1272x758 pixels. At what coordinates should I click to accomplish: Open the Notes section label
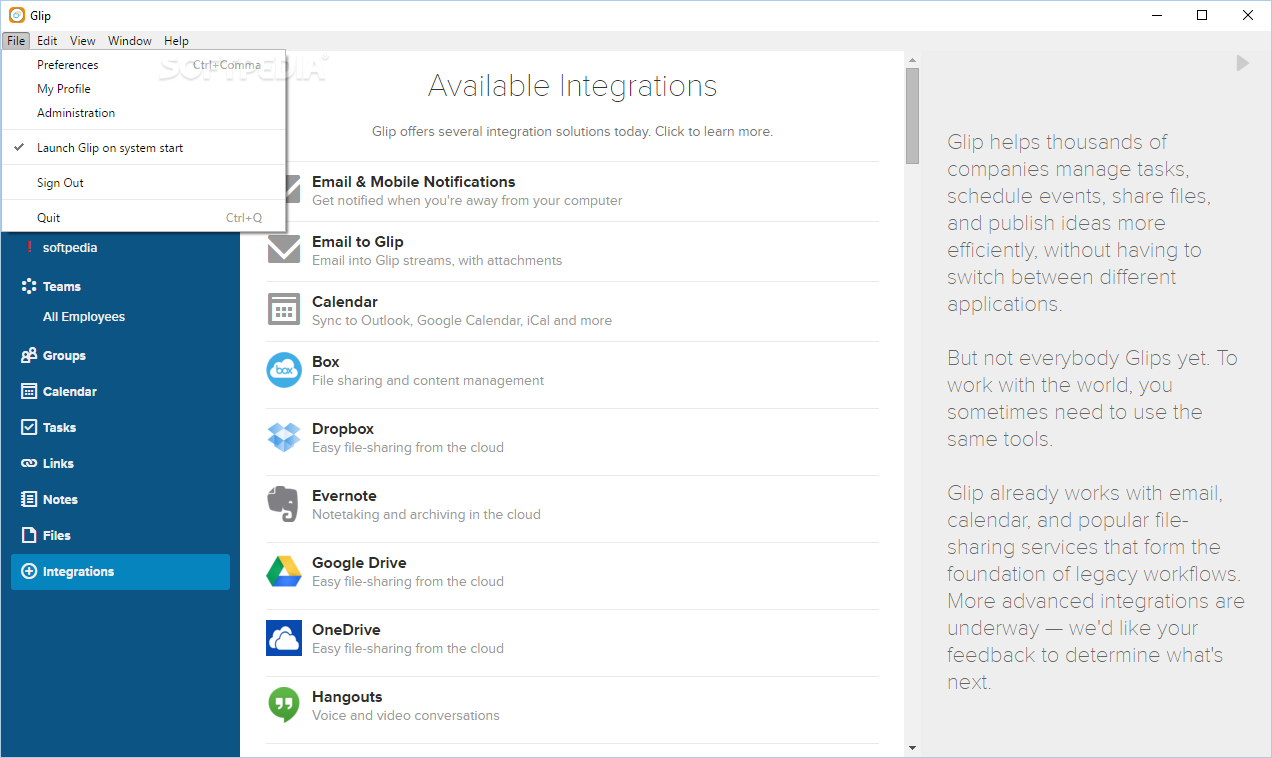pos(60,499)
